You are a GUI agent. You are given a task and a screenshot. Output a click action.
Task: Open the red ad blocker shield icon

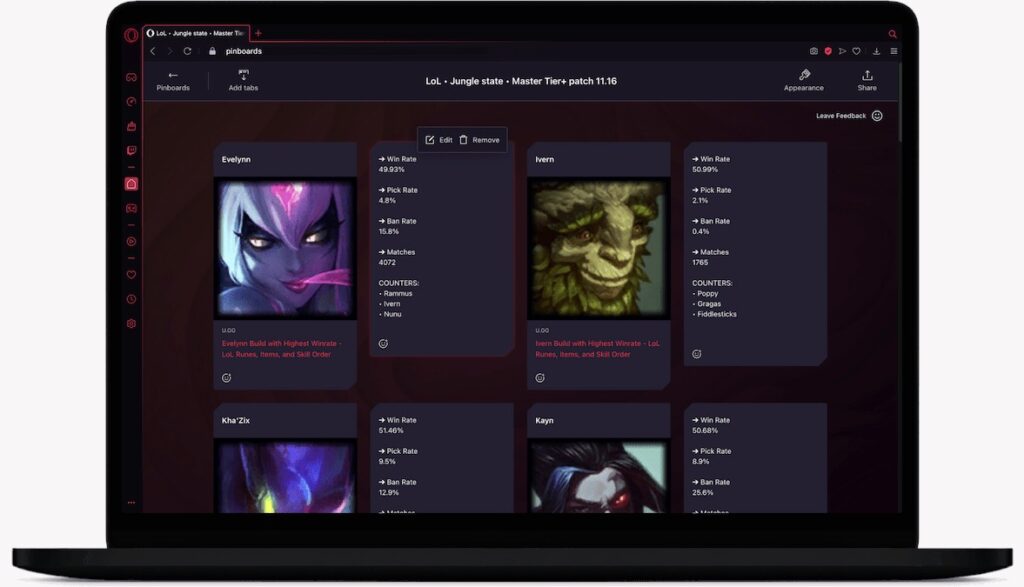pos(828,51)
